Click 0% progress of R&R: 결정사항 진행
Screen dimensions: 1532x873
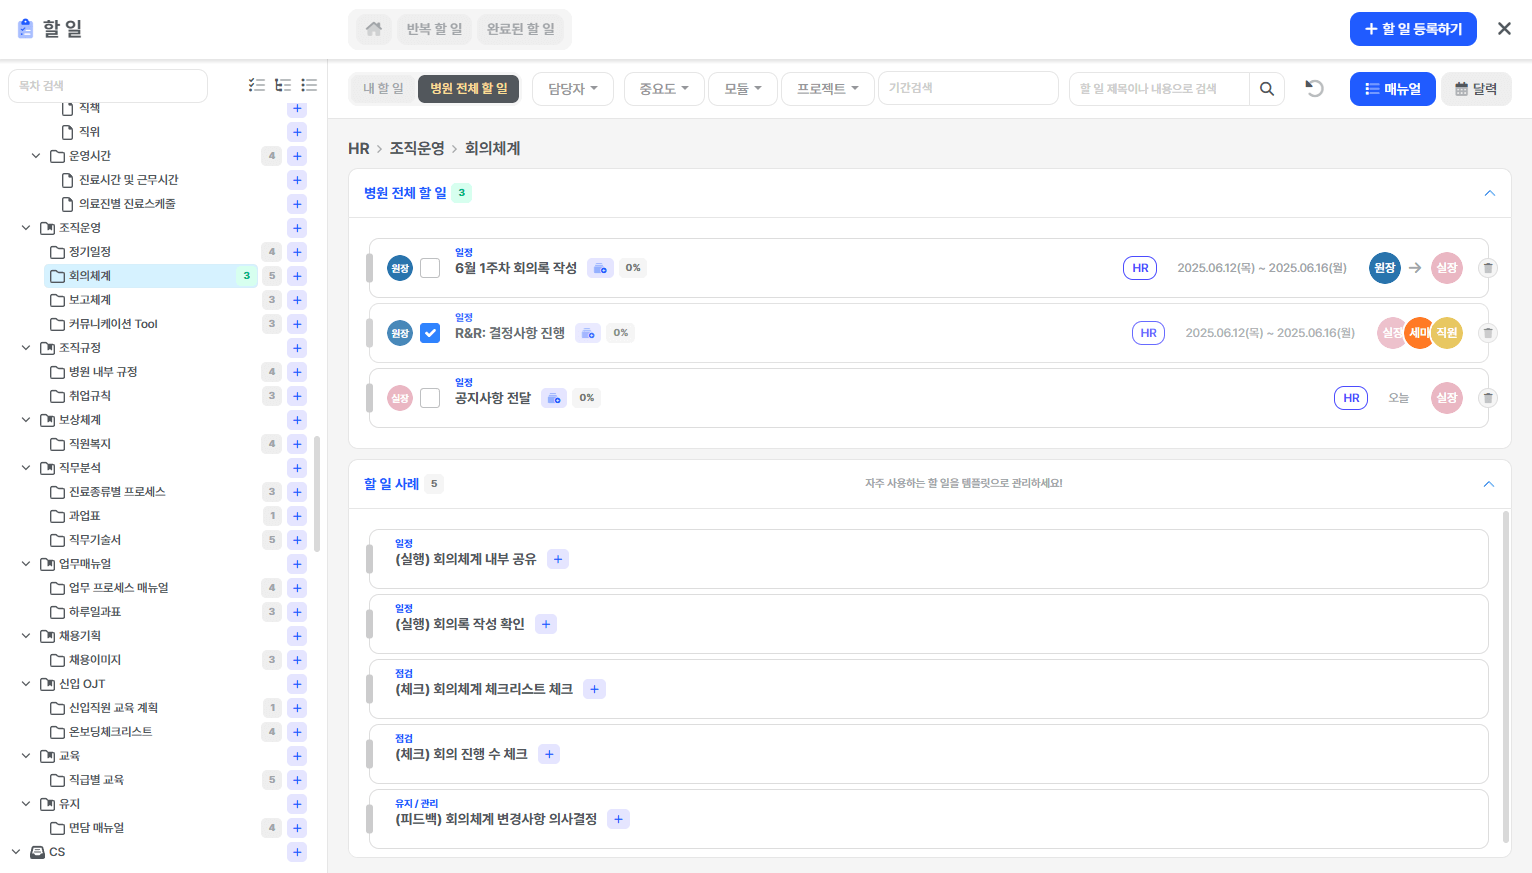(621, 333)
